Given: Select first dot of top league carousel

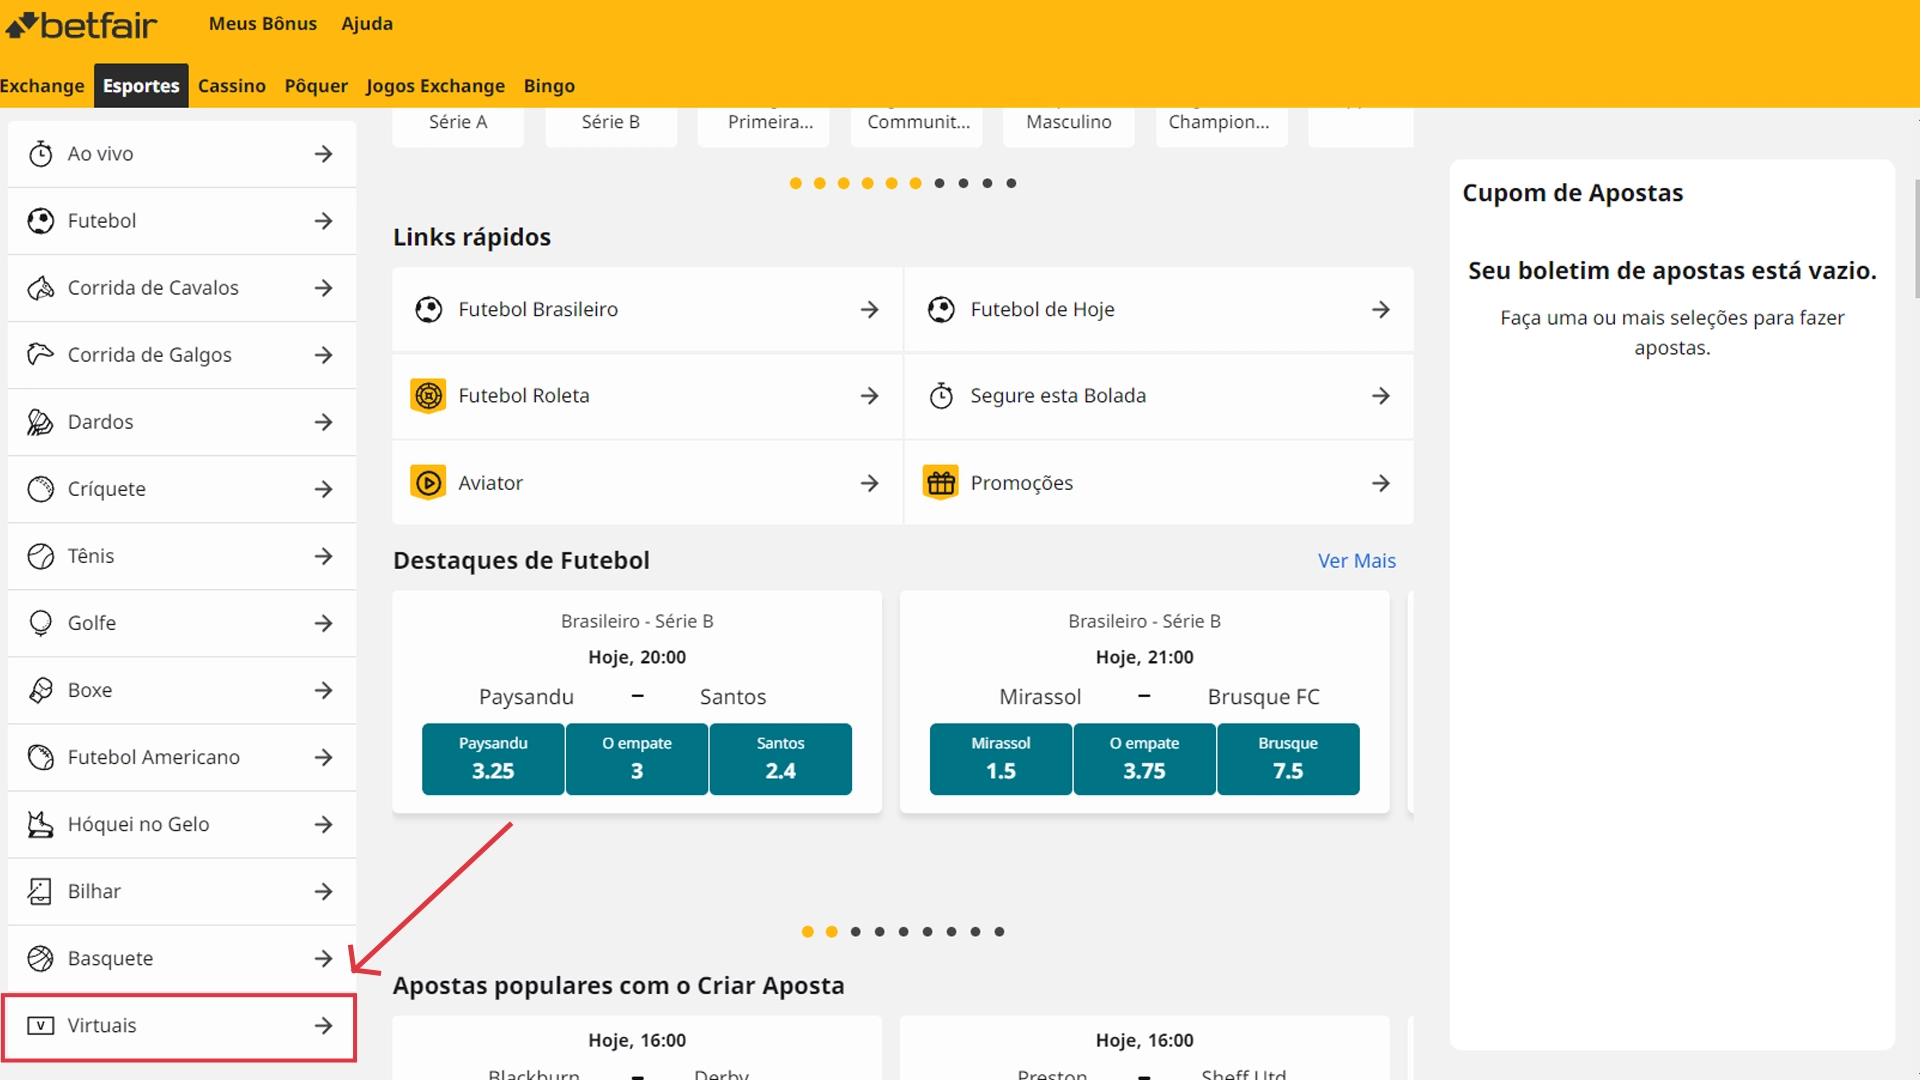Looking at the screenshot, I should tap(795, 183).
